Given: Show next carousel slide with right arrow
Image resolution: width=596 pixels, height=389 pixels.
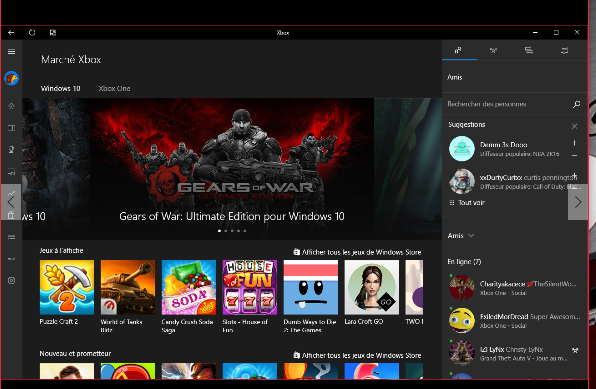Looking at the screenshot, I should [x=578, y=202].
